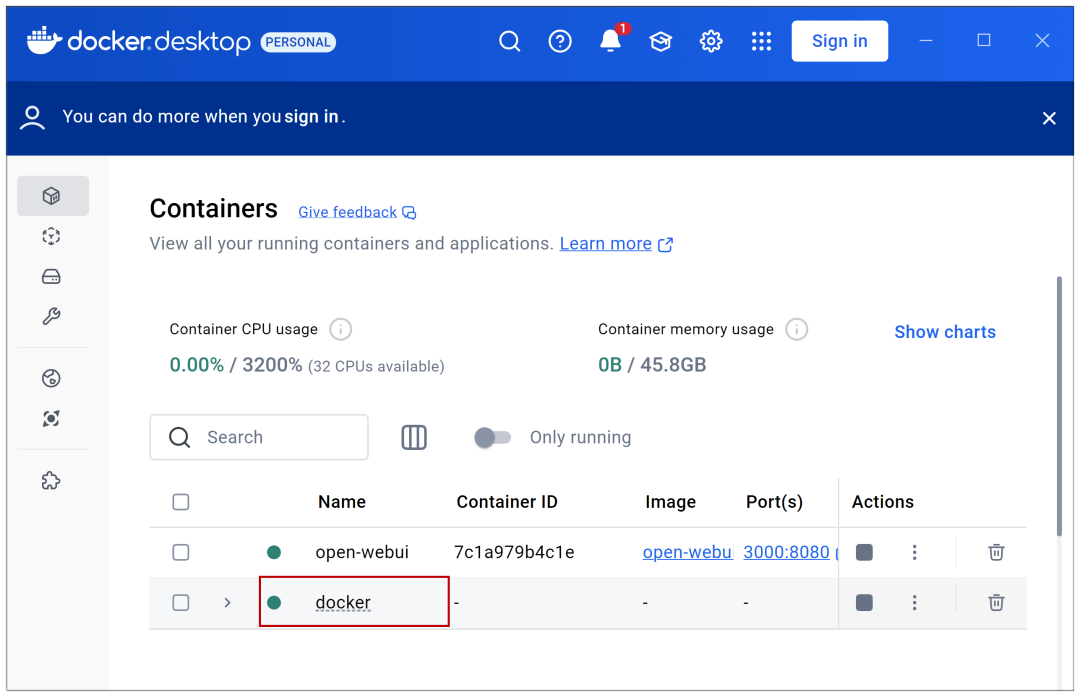The height and width of the screenshot is (697, 1080).
Task: Open Docker Scout icon in sidebar
Action: 51,418
